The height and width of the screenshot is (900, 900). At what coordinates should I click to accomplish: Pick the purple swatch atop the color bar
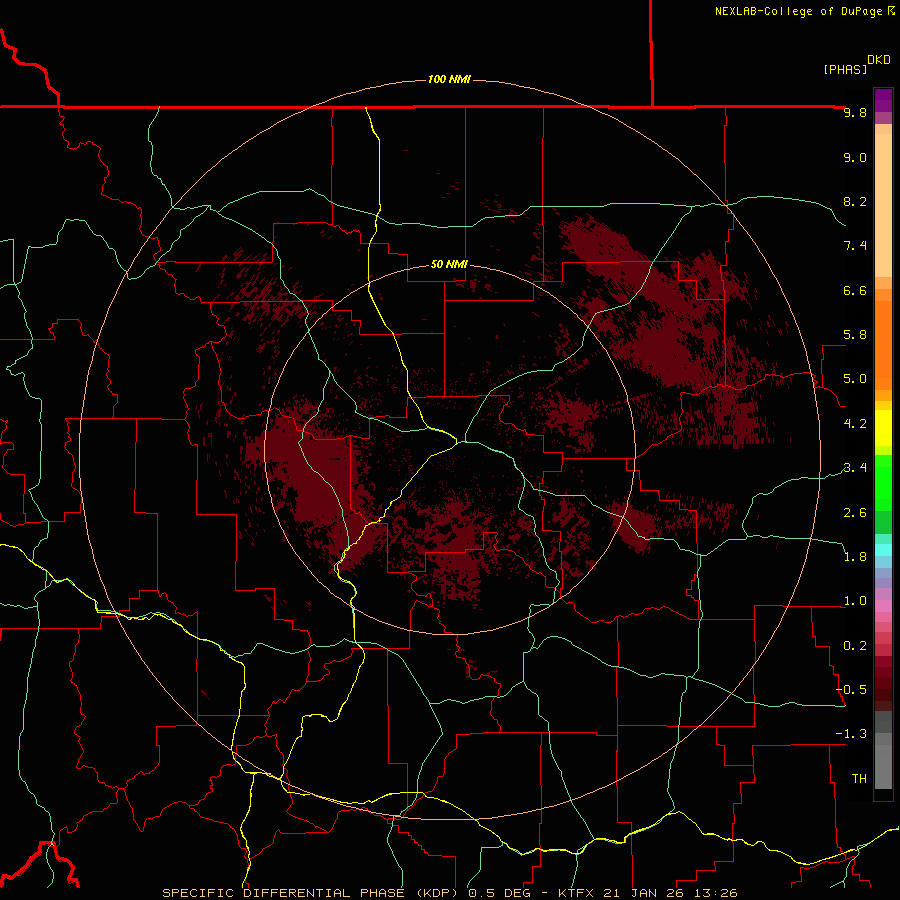coord(883,100)
